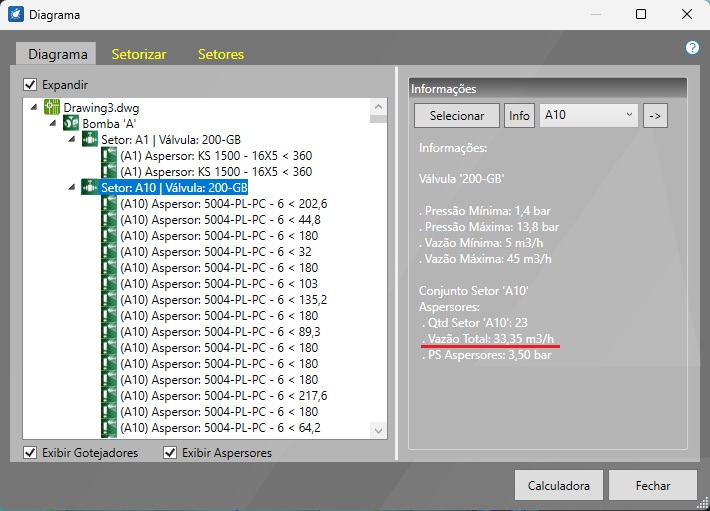Toggle the Exibir Gotejadores checkbox

coord(31,453)
